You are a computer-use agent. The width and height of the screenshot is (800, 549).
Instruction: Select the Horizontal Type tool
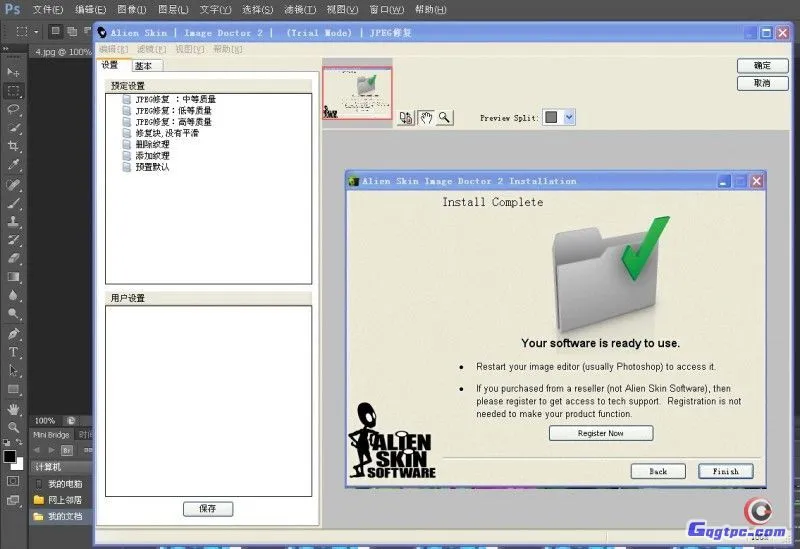13,352
